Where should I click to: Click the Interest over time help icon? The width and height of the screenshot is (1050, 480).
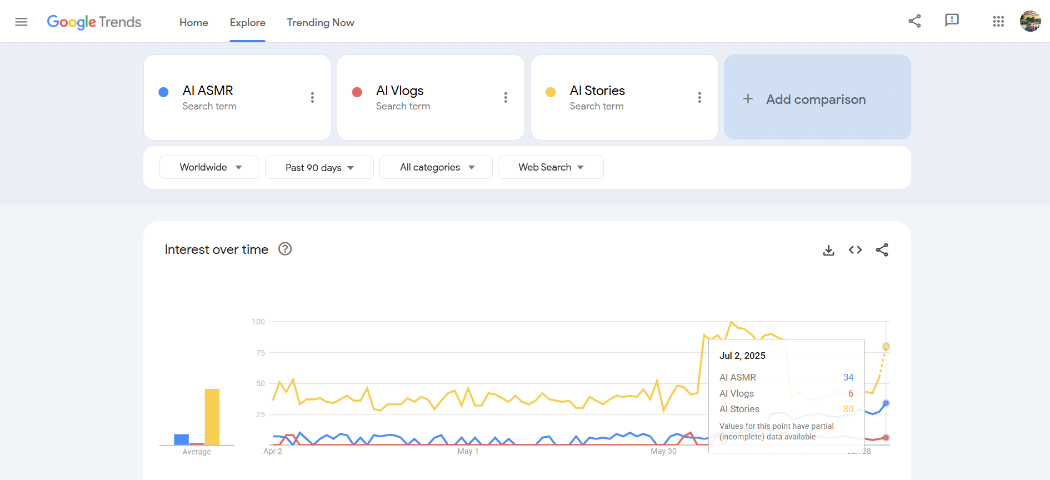(x=285, y=249)
